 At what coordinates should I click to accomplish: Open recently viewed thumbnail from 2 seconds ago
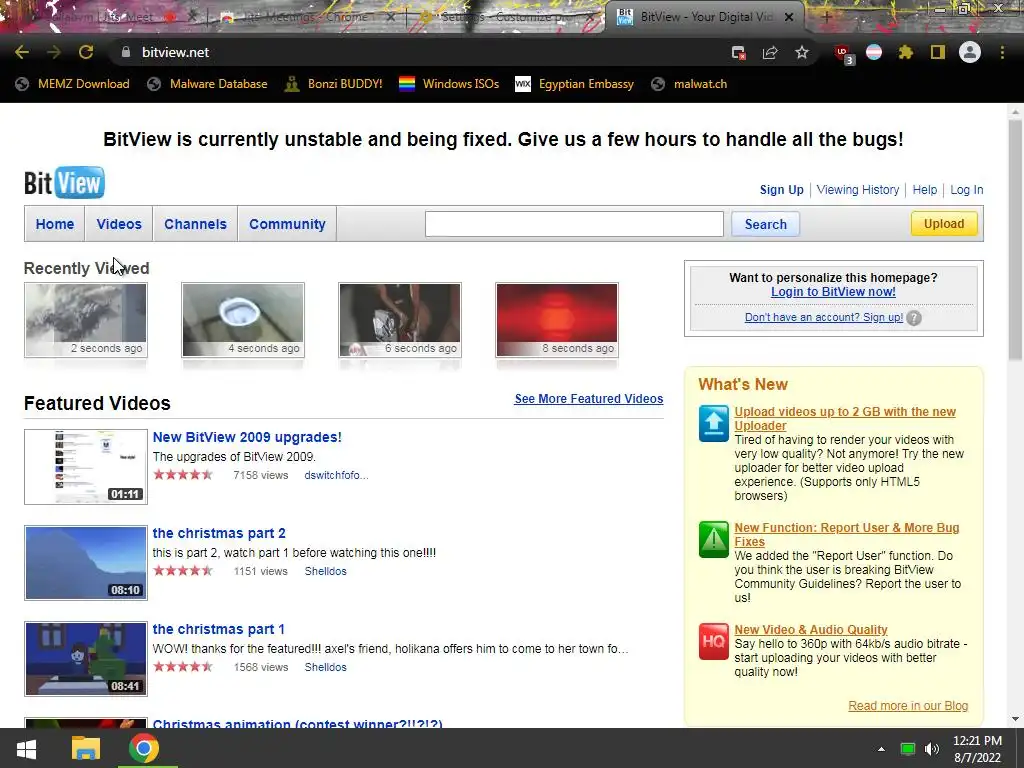86,320
